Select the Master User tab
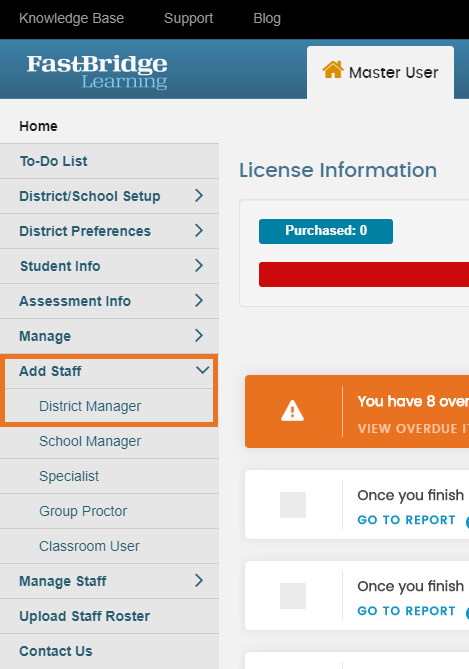Screen dimensions: 469x669 point(380,73)
